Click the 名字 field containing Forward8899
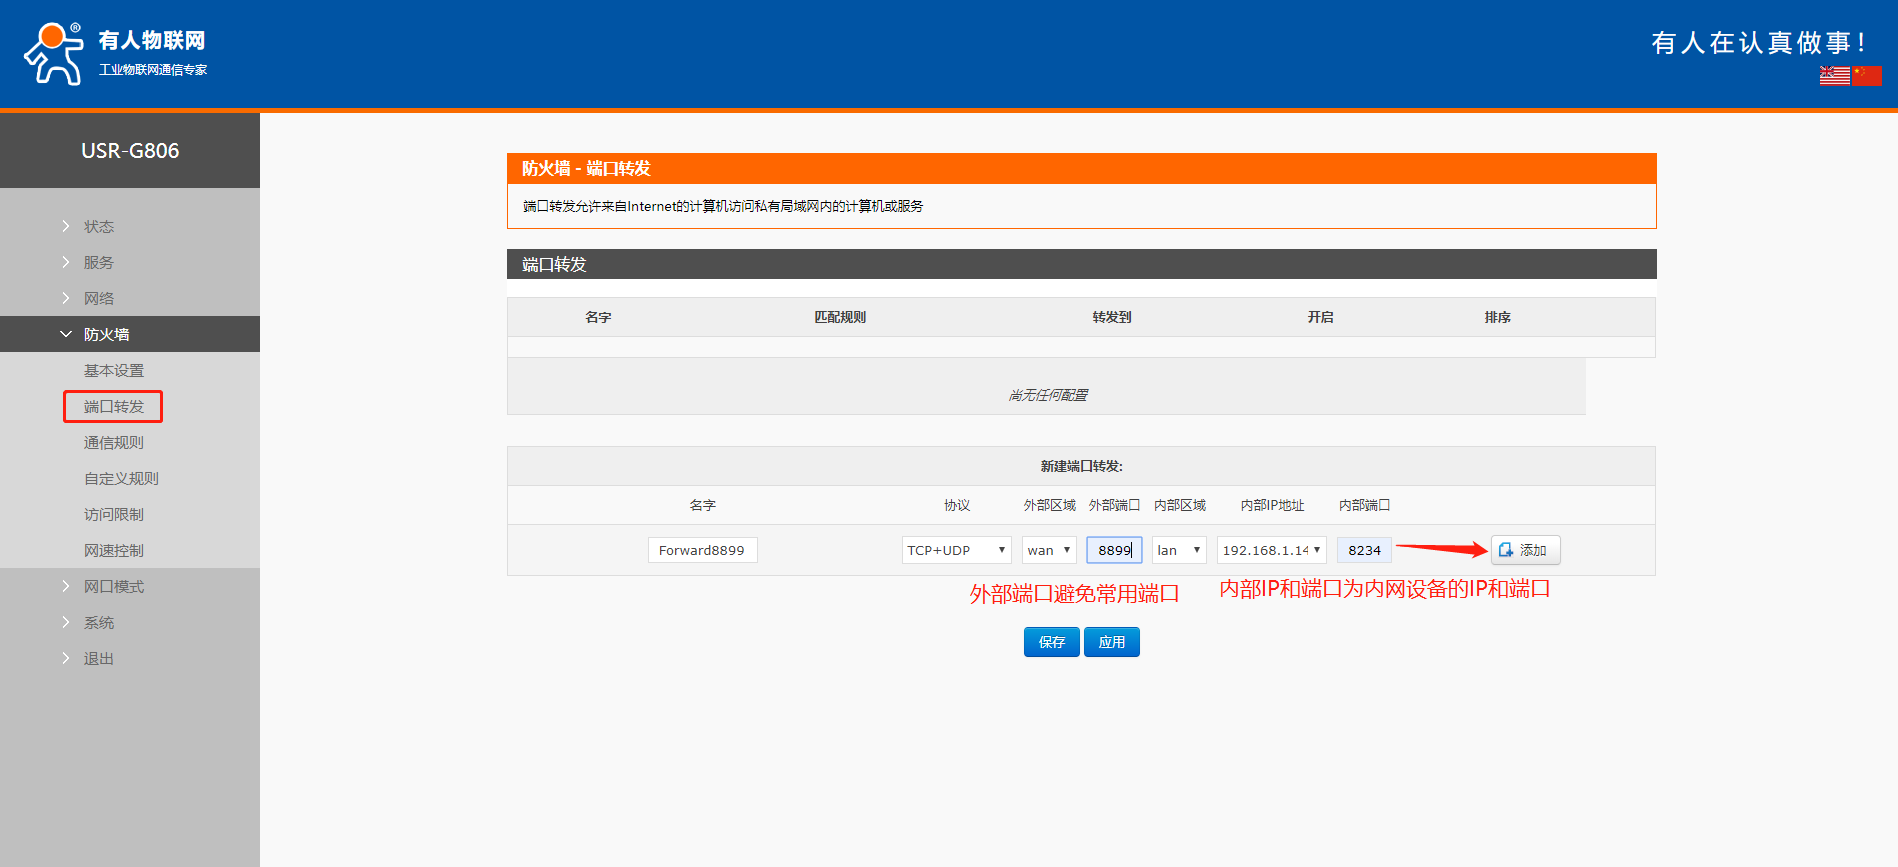This screenshot has height=867, width=1898. [x=702, y=550]
